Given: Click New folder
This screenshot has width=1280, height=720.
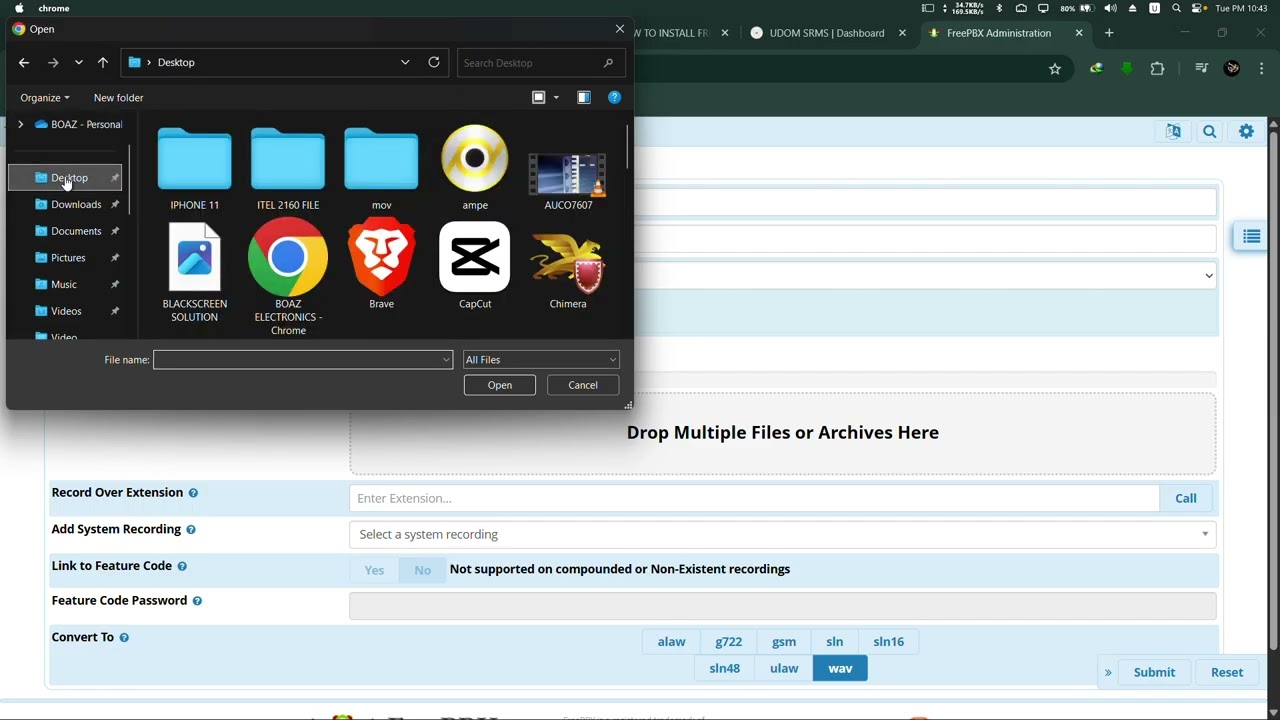Looking at the screenshot, I should pos(118,98).
